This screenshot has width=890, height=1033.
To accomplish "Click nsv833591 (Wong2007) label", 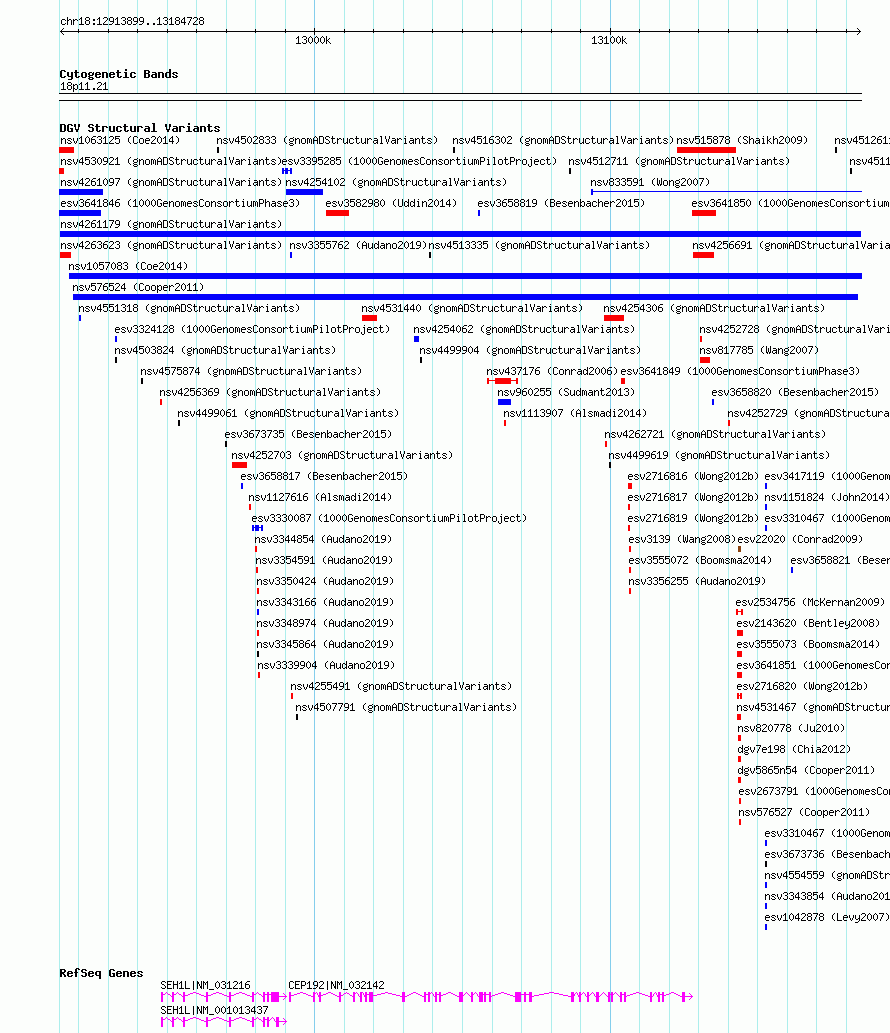I will [650, 182].
